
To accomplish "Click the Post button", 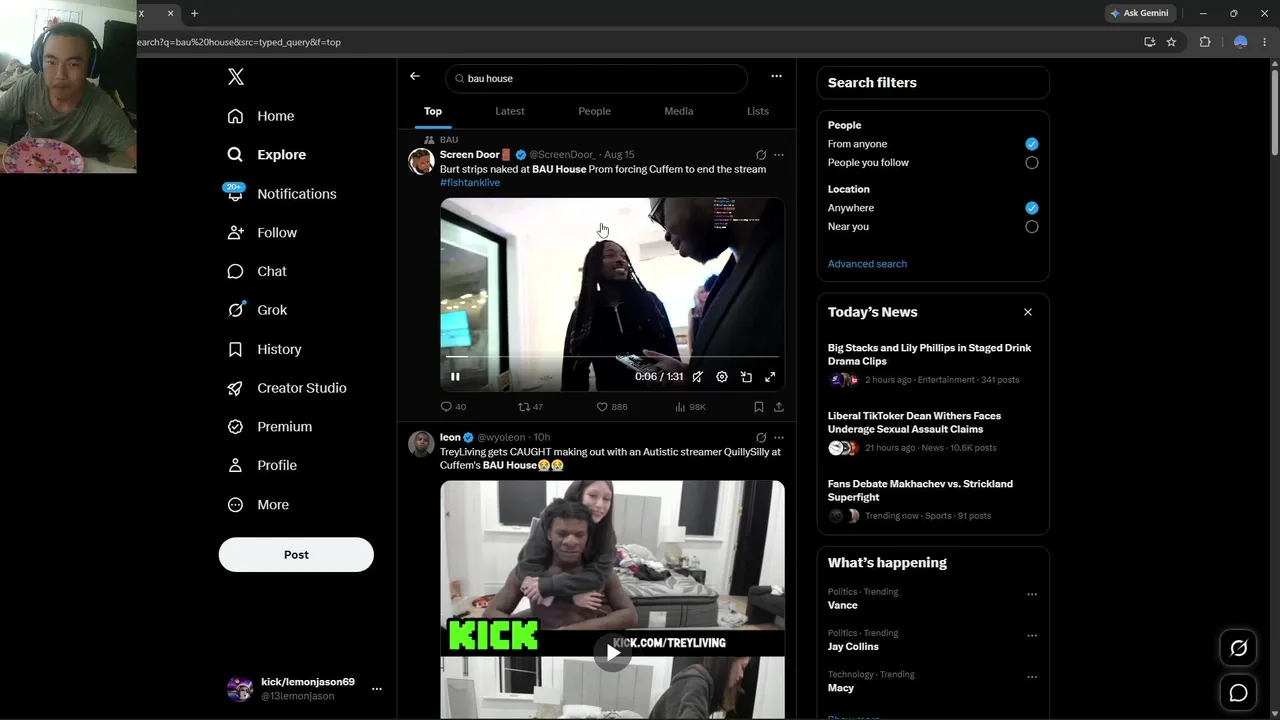I will pyautogui.click(x=296, y=555).
